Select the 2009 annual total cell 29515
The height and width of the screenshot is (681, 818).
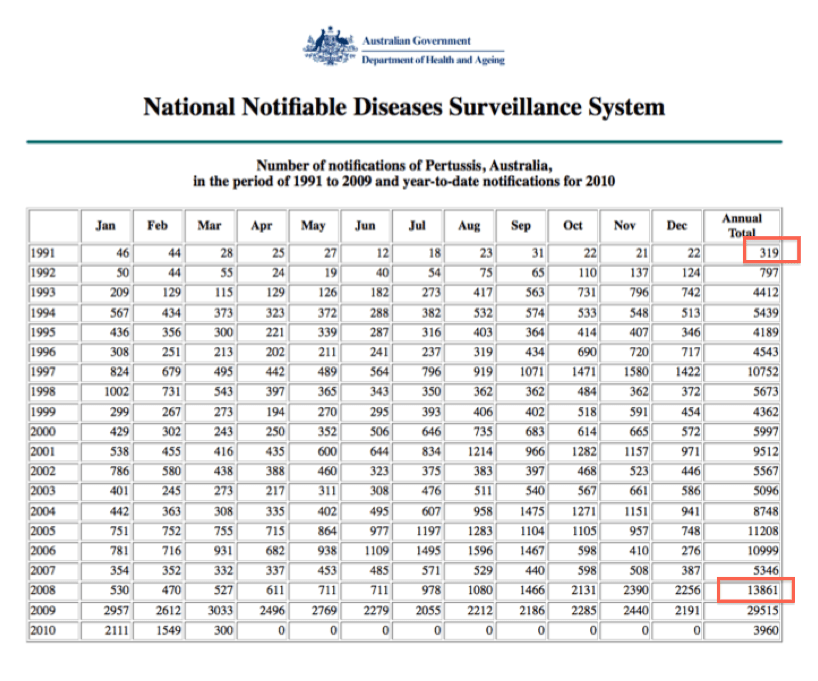coord(759,610)
